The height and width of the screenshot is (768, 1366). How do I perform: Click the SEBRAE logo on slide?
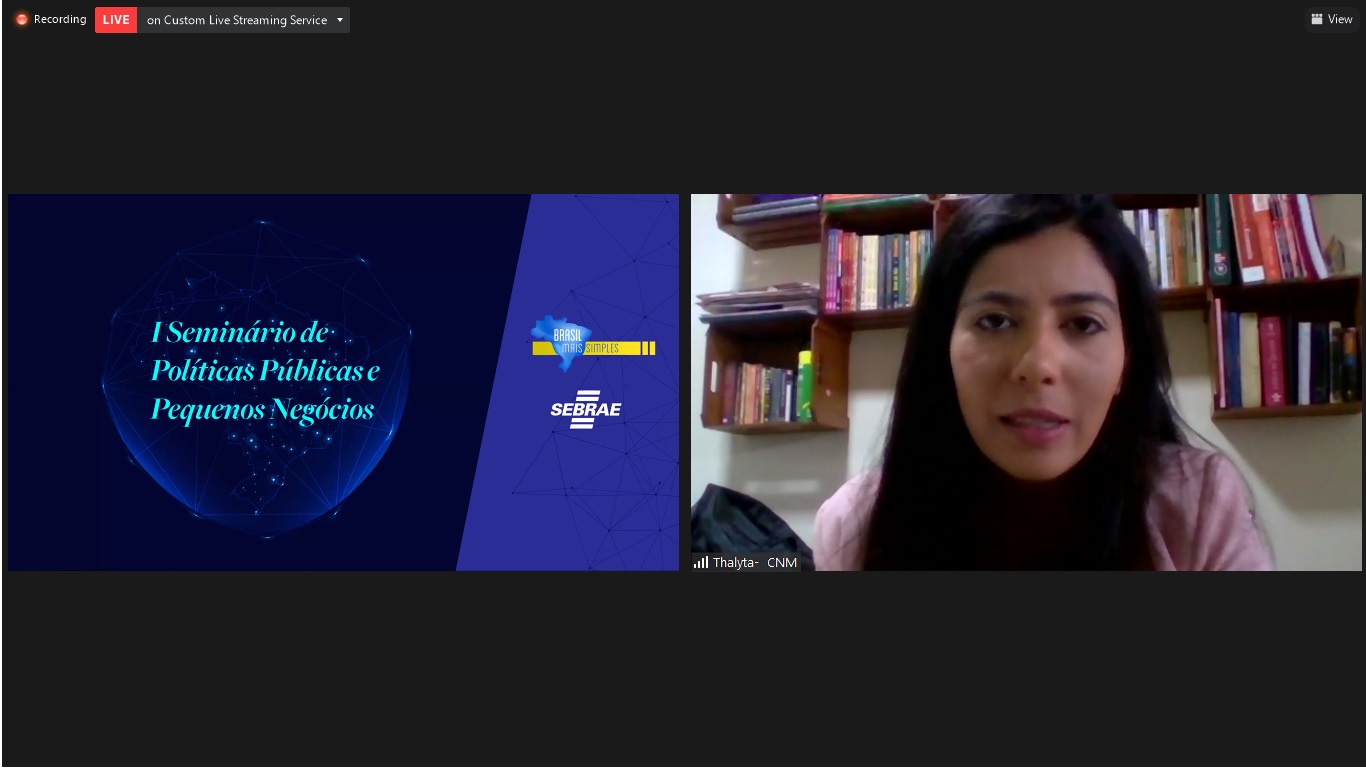click(586, 409)
